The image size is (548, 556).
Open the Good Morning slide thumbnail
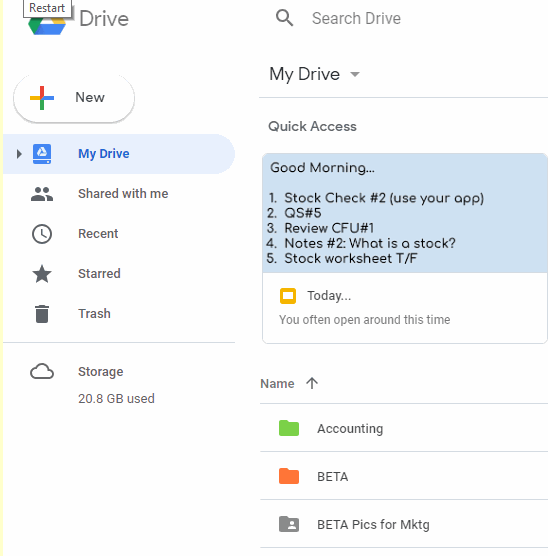(x=405, y=213)
